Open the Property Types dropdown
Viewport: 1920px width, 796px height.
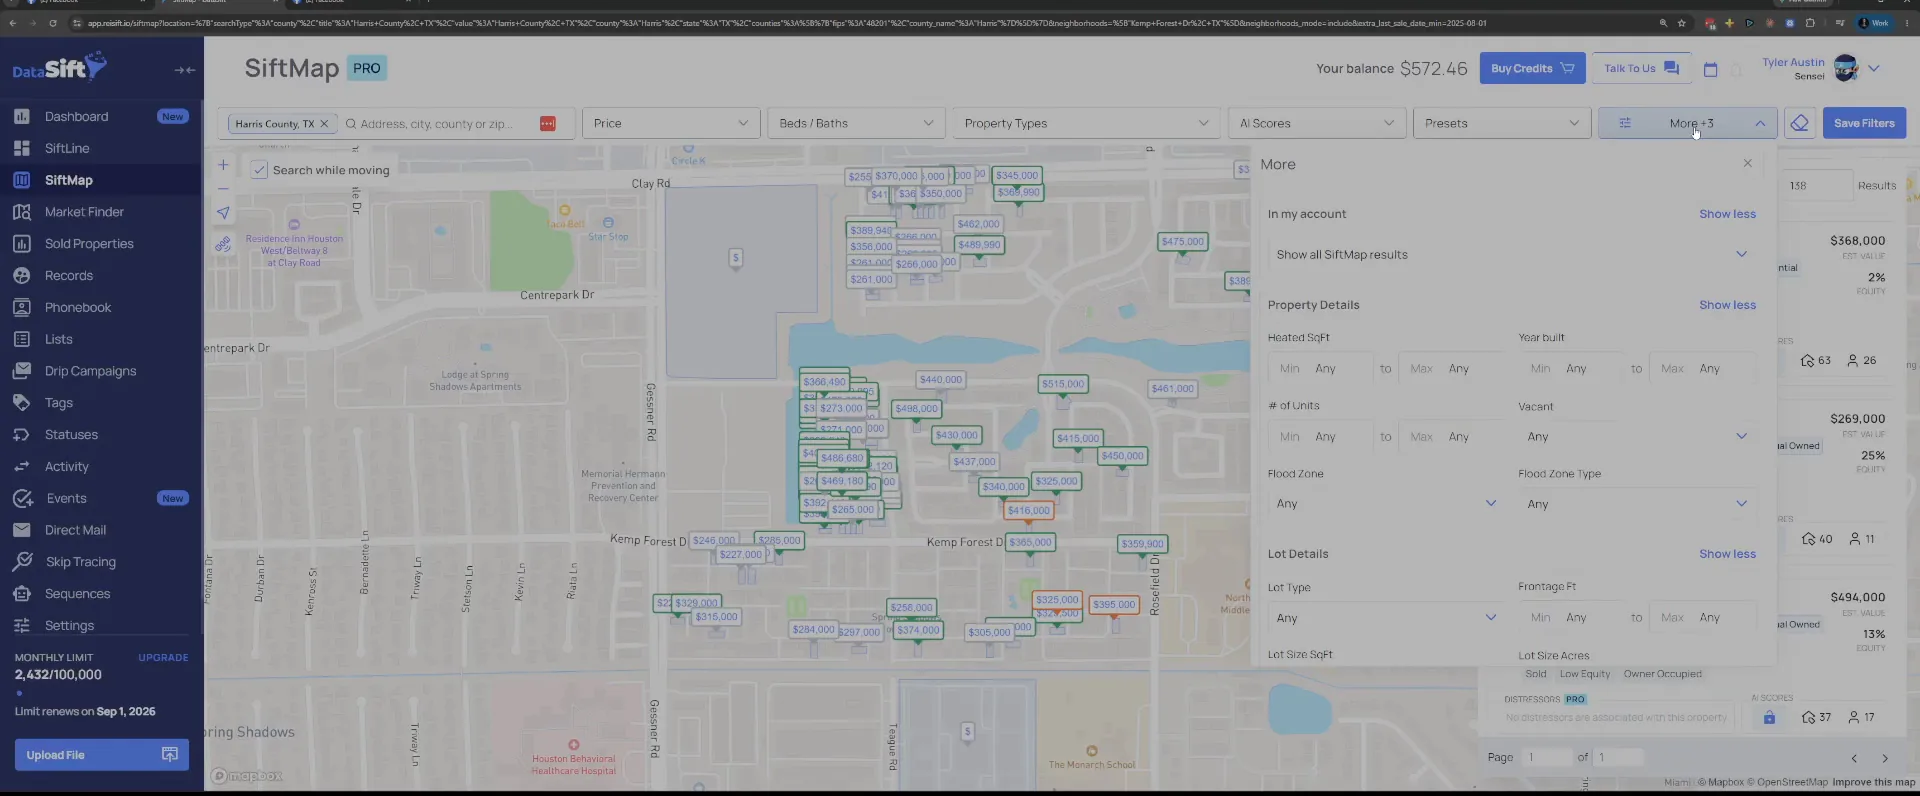(x=1086, y=123)
